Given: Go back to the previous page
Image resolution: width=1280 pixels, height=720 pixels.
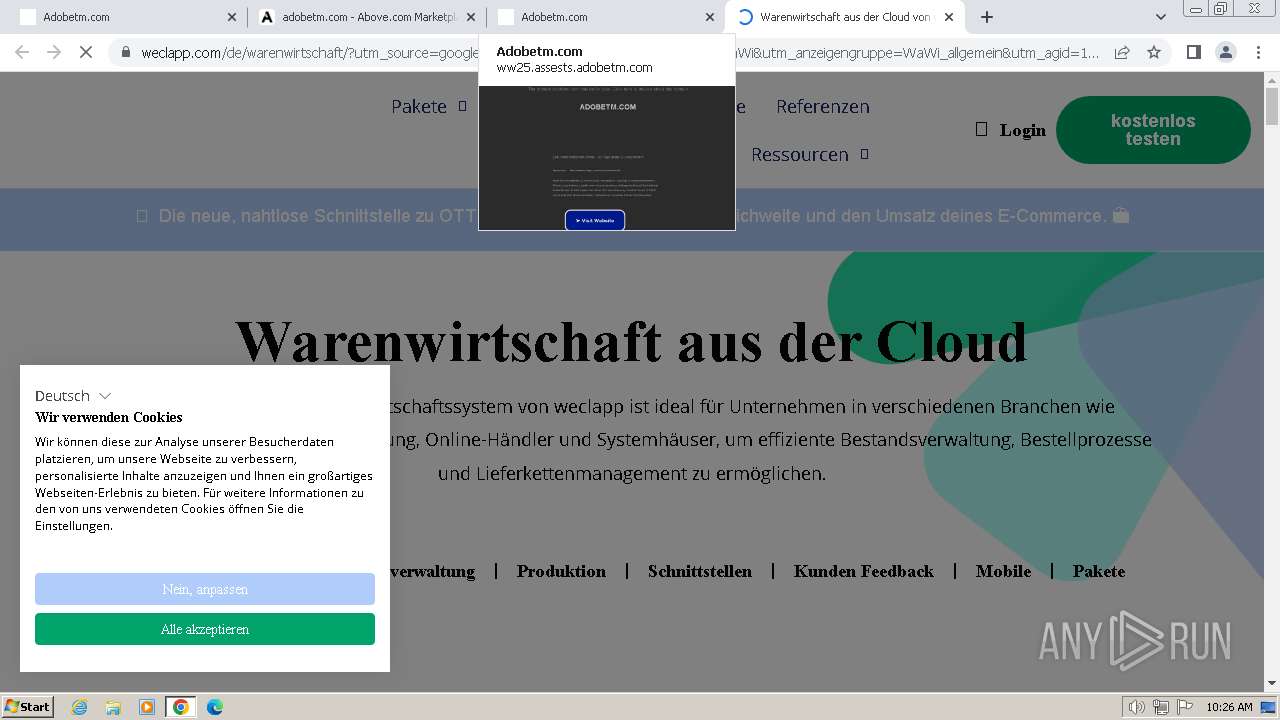Looking at the screenshot, I should (22, 52).
